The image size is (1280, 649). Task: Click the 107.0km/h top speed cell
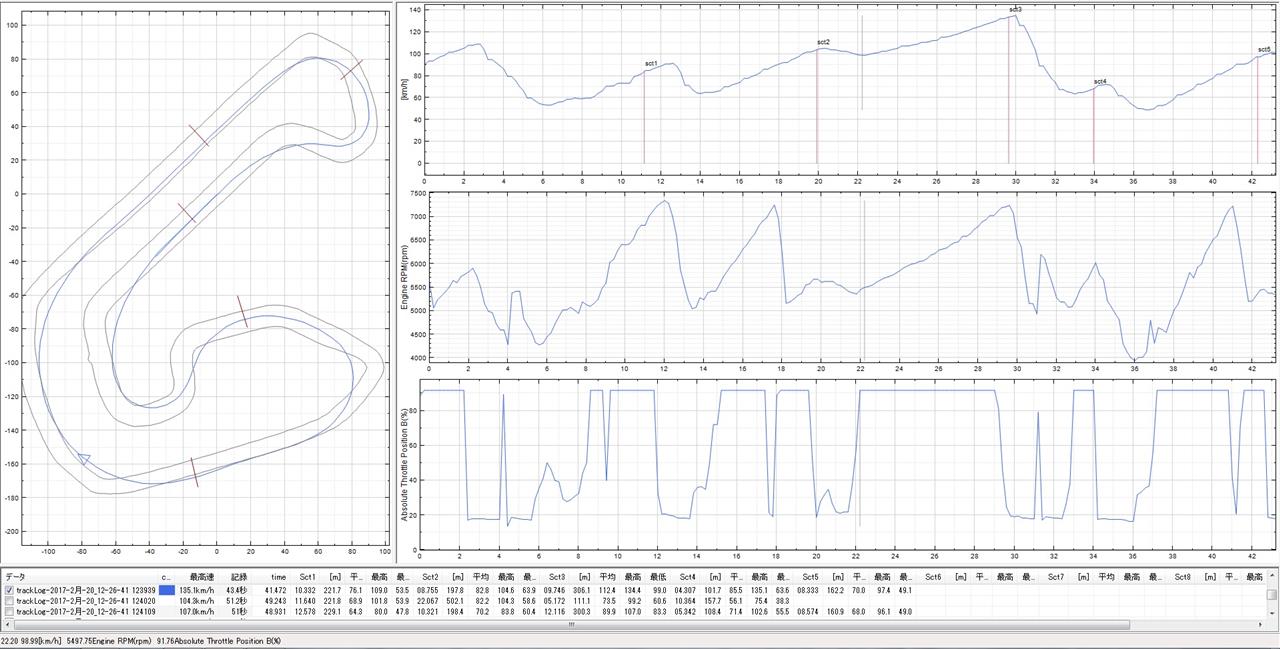click(x=197, y=611)
